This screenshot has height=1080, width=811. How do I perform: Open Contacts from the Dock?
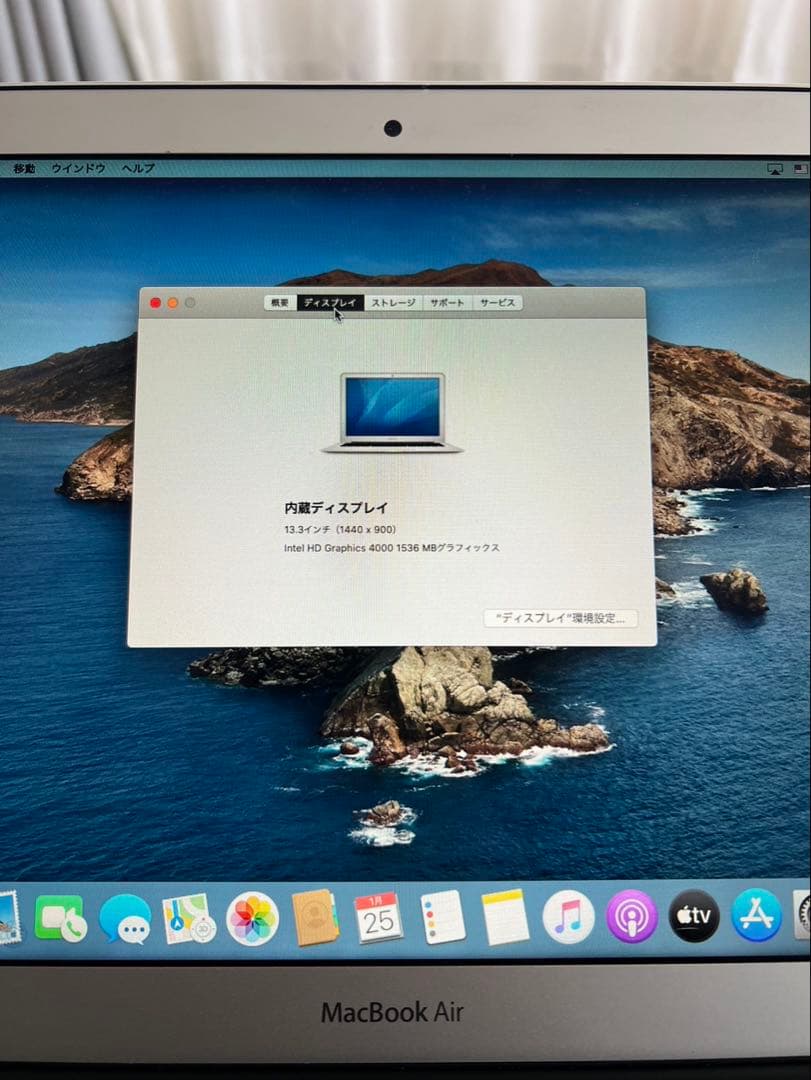315,918
